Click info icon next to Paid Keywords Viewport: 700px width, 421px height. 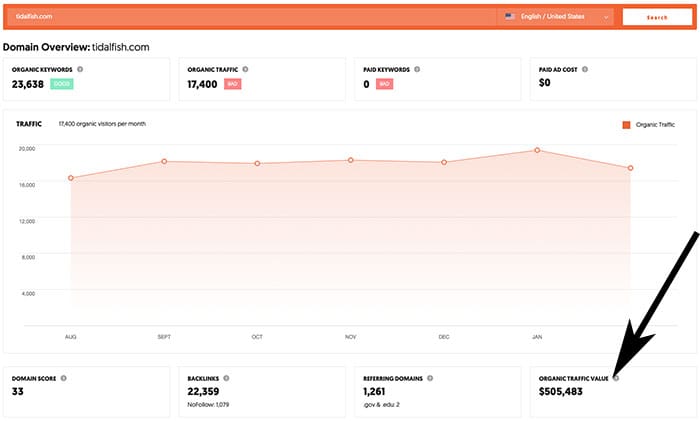[x=417, y=69]
